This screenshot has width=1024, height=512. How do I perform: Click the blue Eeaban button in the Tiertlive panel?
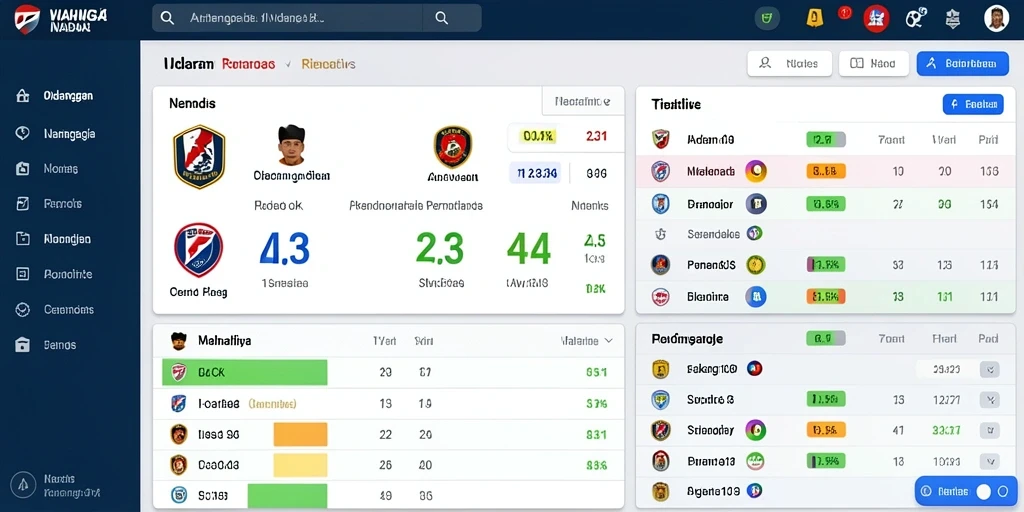point(973,104)
